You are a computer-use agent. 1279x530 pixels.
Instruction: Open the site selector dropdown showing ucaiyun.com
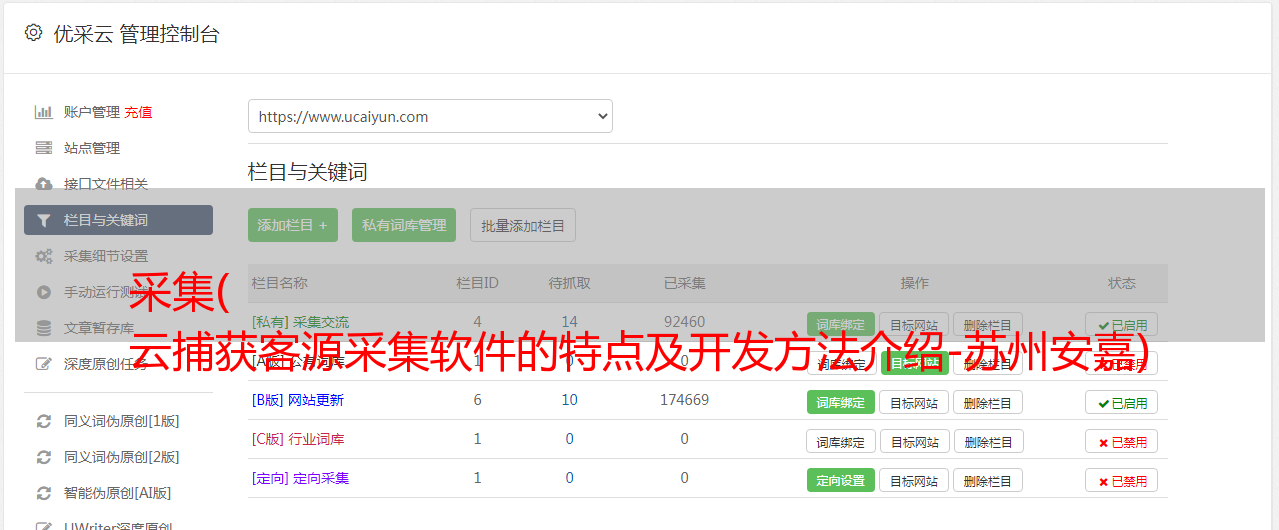[x=430, y=116]
